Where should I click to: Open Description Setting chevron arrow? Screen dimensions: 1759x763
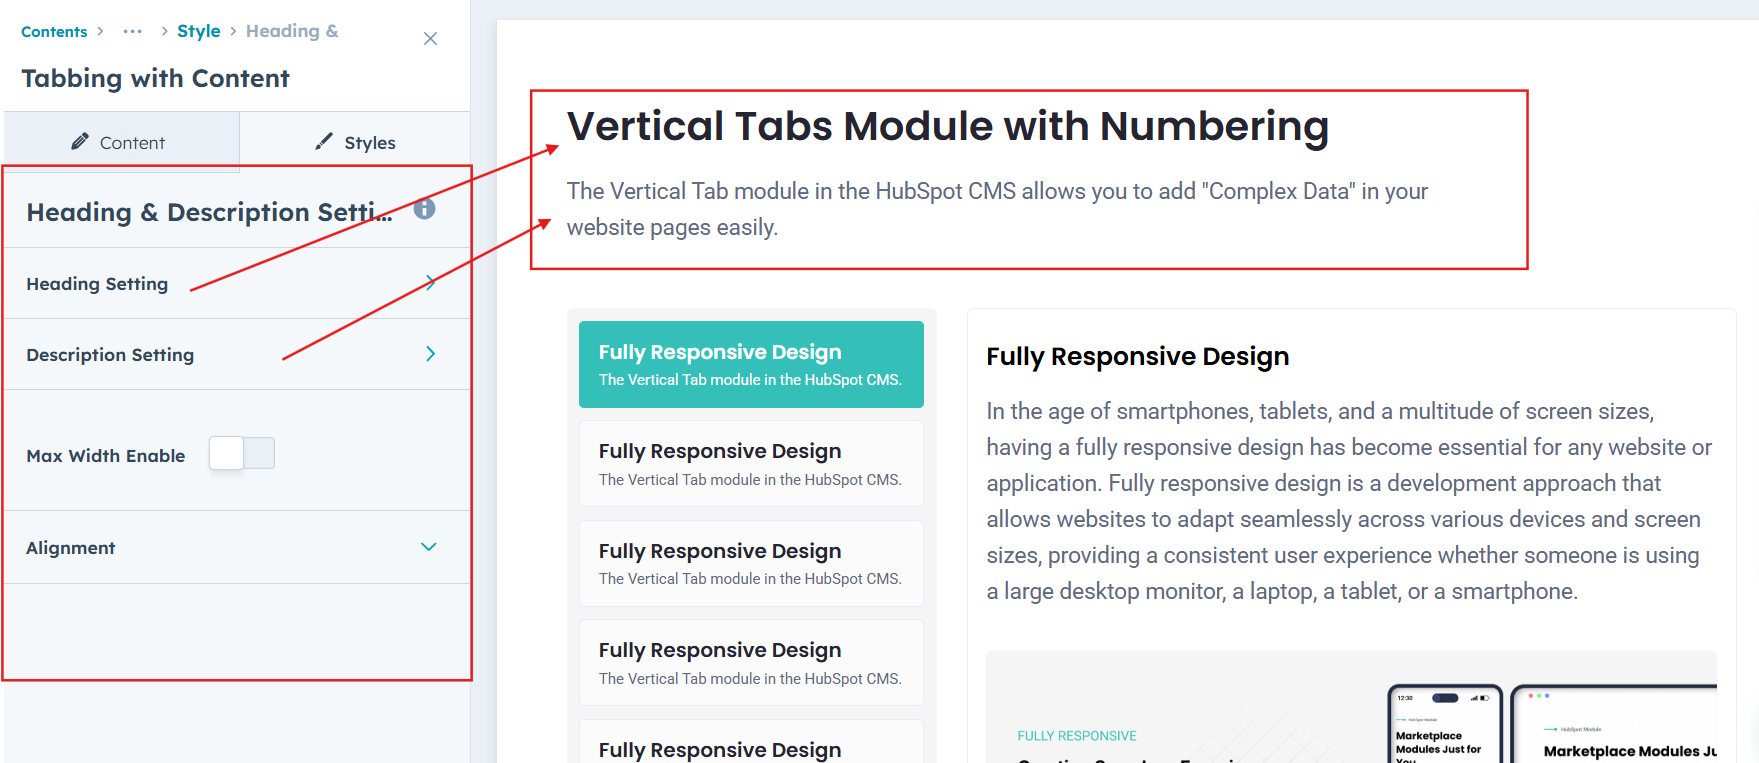click(x=431, y=354)
